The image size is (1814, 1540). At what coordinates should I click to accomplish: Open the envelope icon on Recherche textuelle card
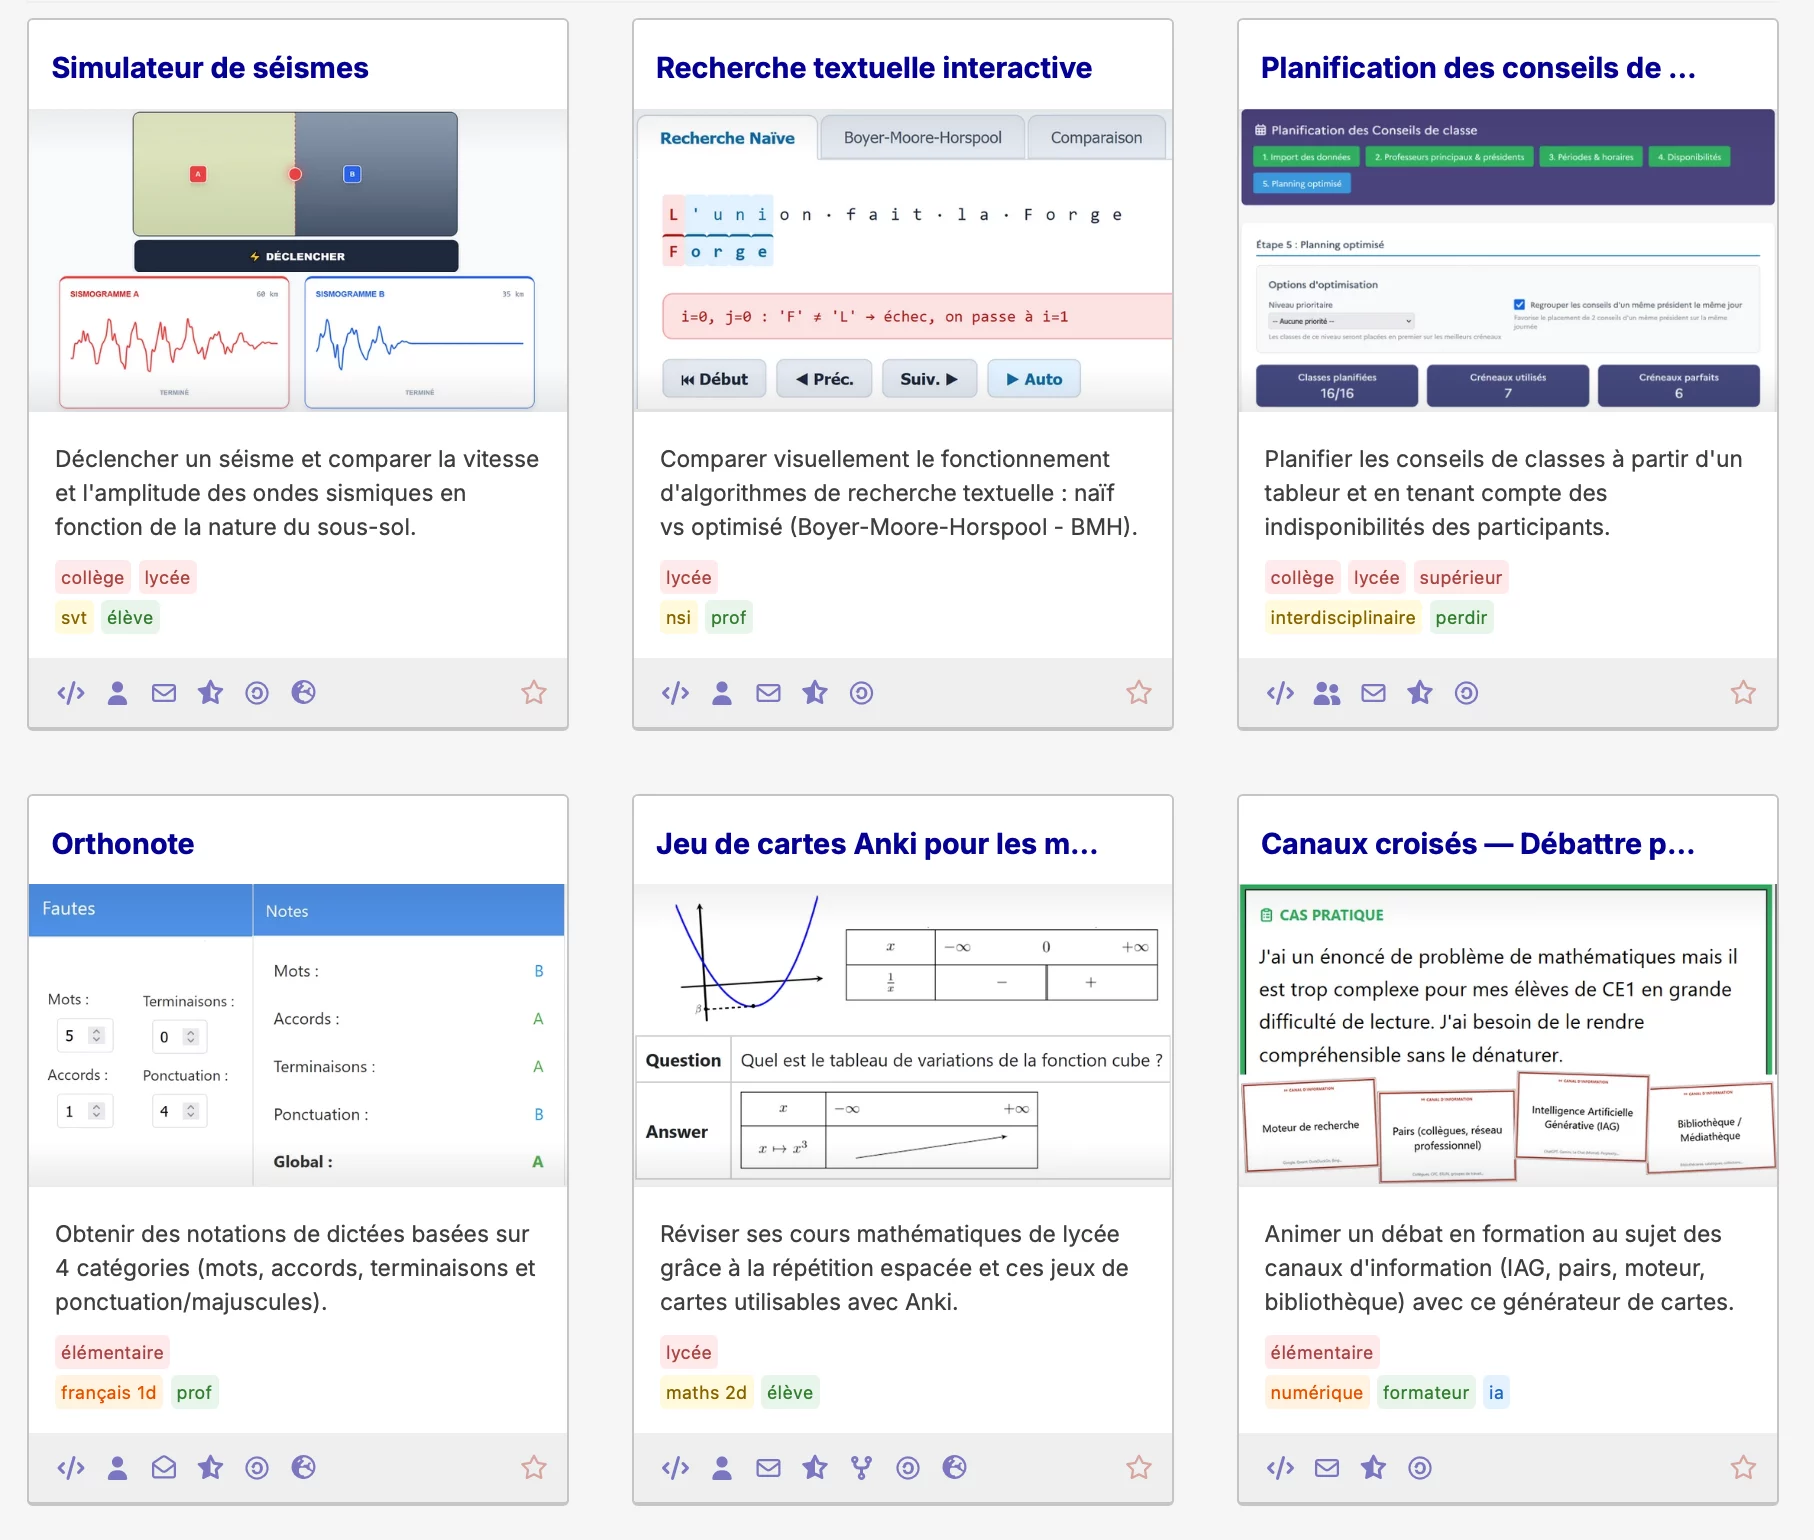(x=768, y=693)
